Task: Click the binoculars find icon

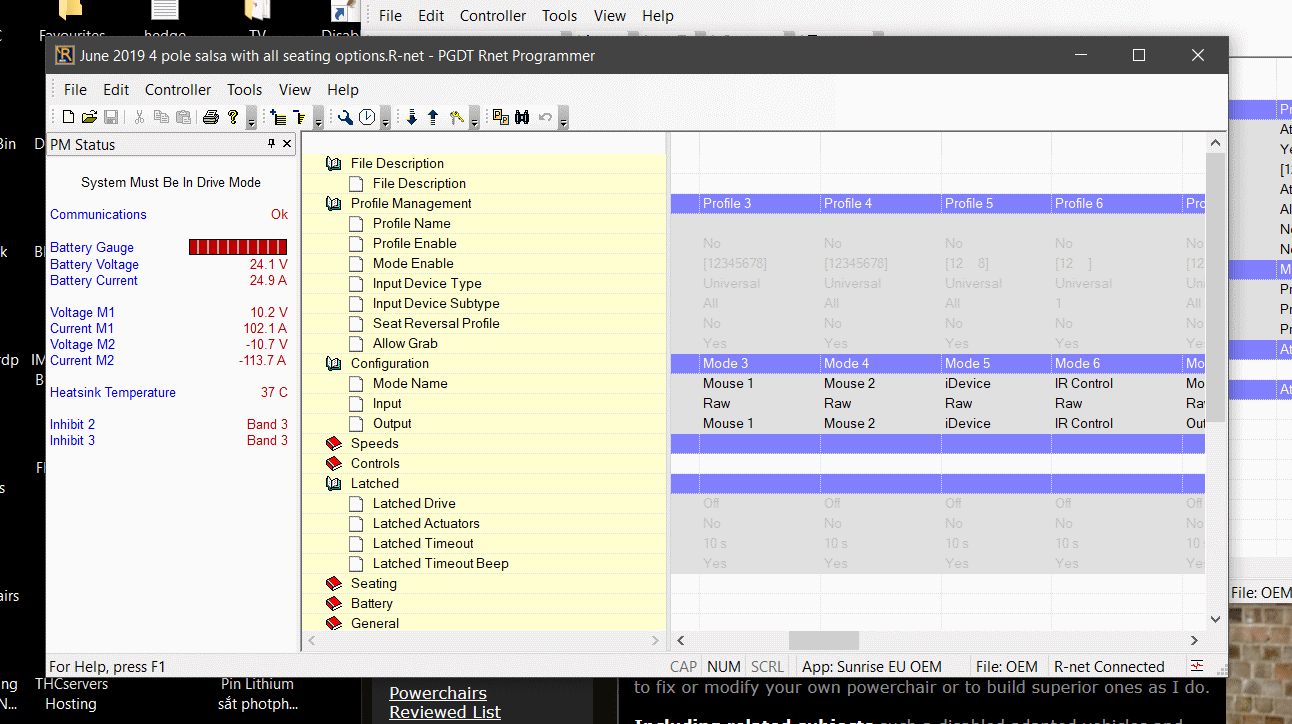Action: tap(522, 118)
